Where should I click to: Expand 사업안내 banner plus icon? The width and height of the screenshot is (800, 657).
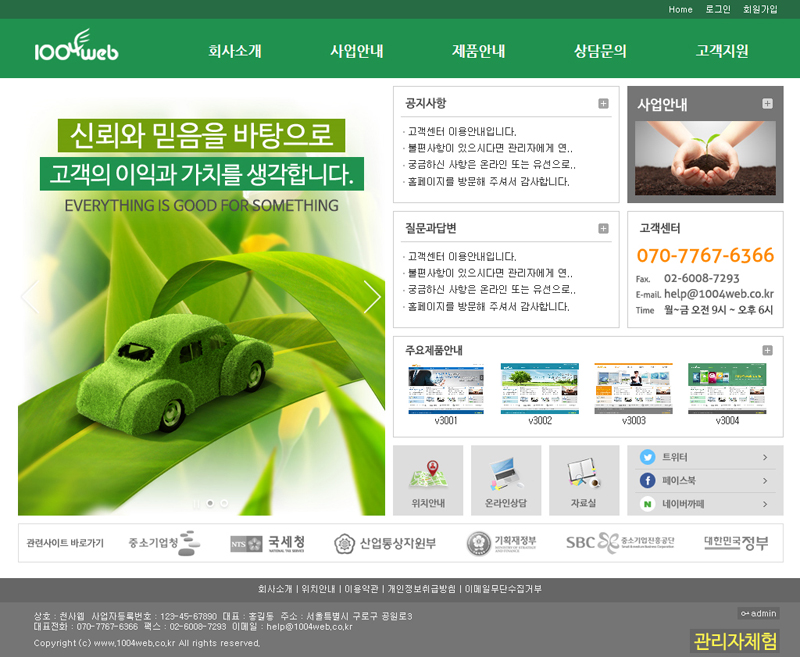(x=767, y=103)
